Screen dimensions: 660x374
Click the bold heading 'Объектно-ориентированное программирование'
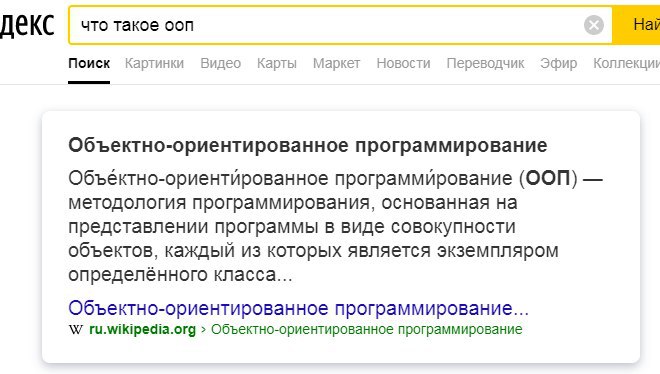click(308, 146)
